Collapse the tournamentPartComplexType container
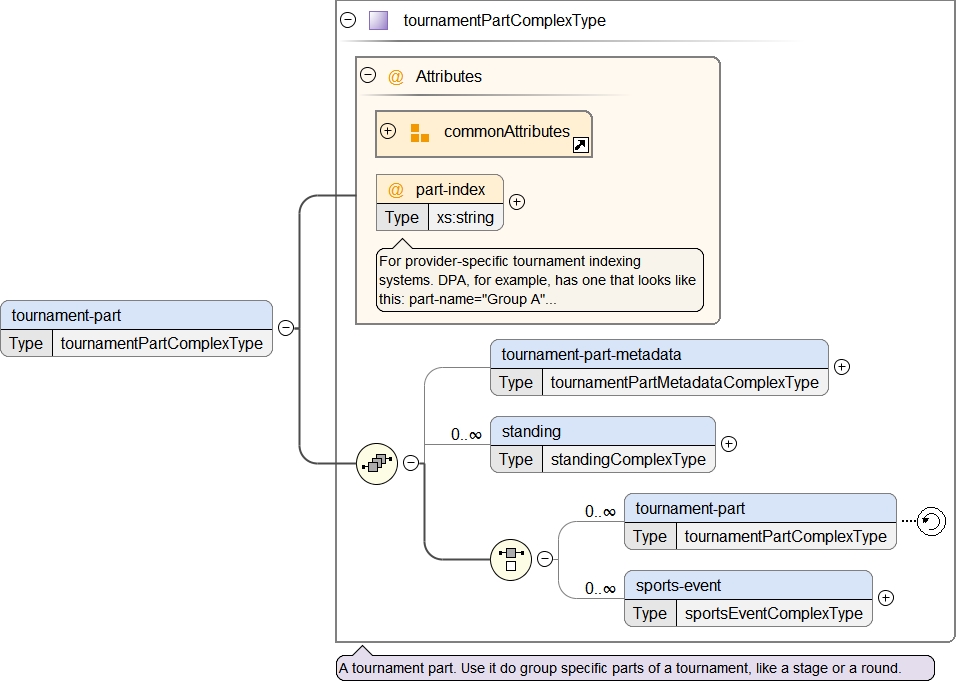The image size is (957, 684). (348, 20)
